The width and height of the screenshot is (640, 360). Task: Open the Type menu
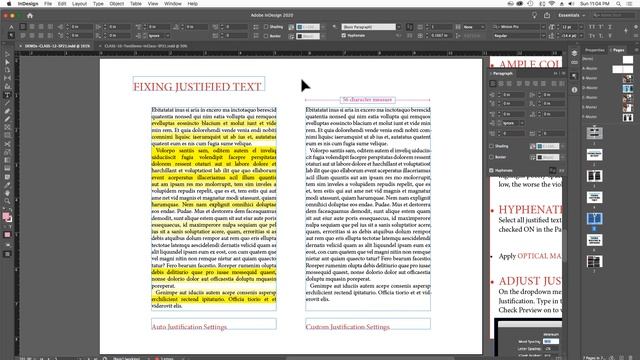tap(98, 4)
